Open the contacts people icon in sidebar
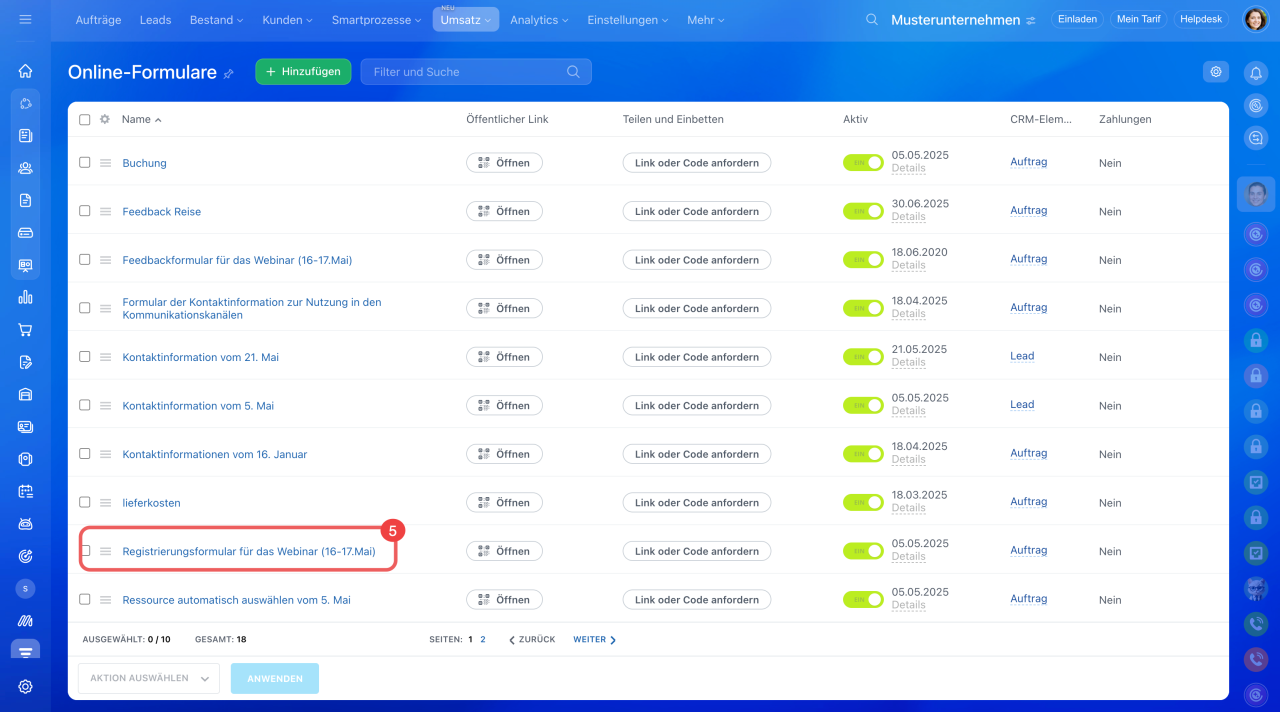Image resolution: width=1280 pixels, height=712 pixels. tap(25, 168)
